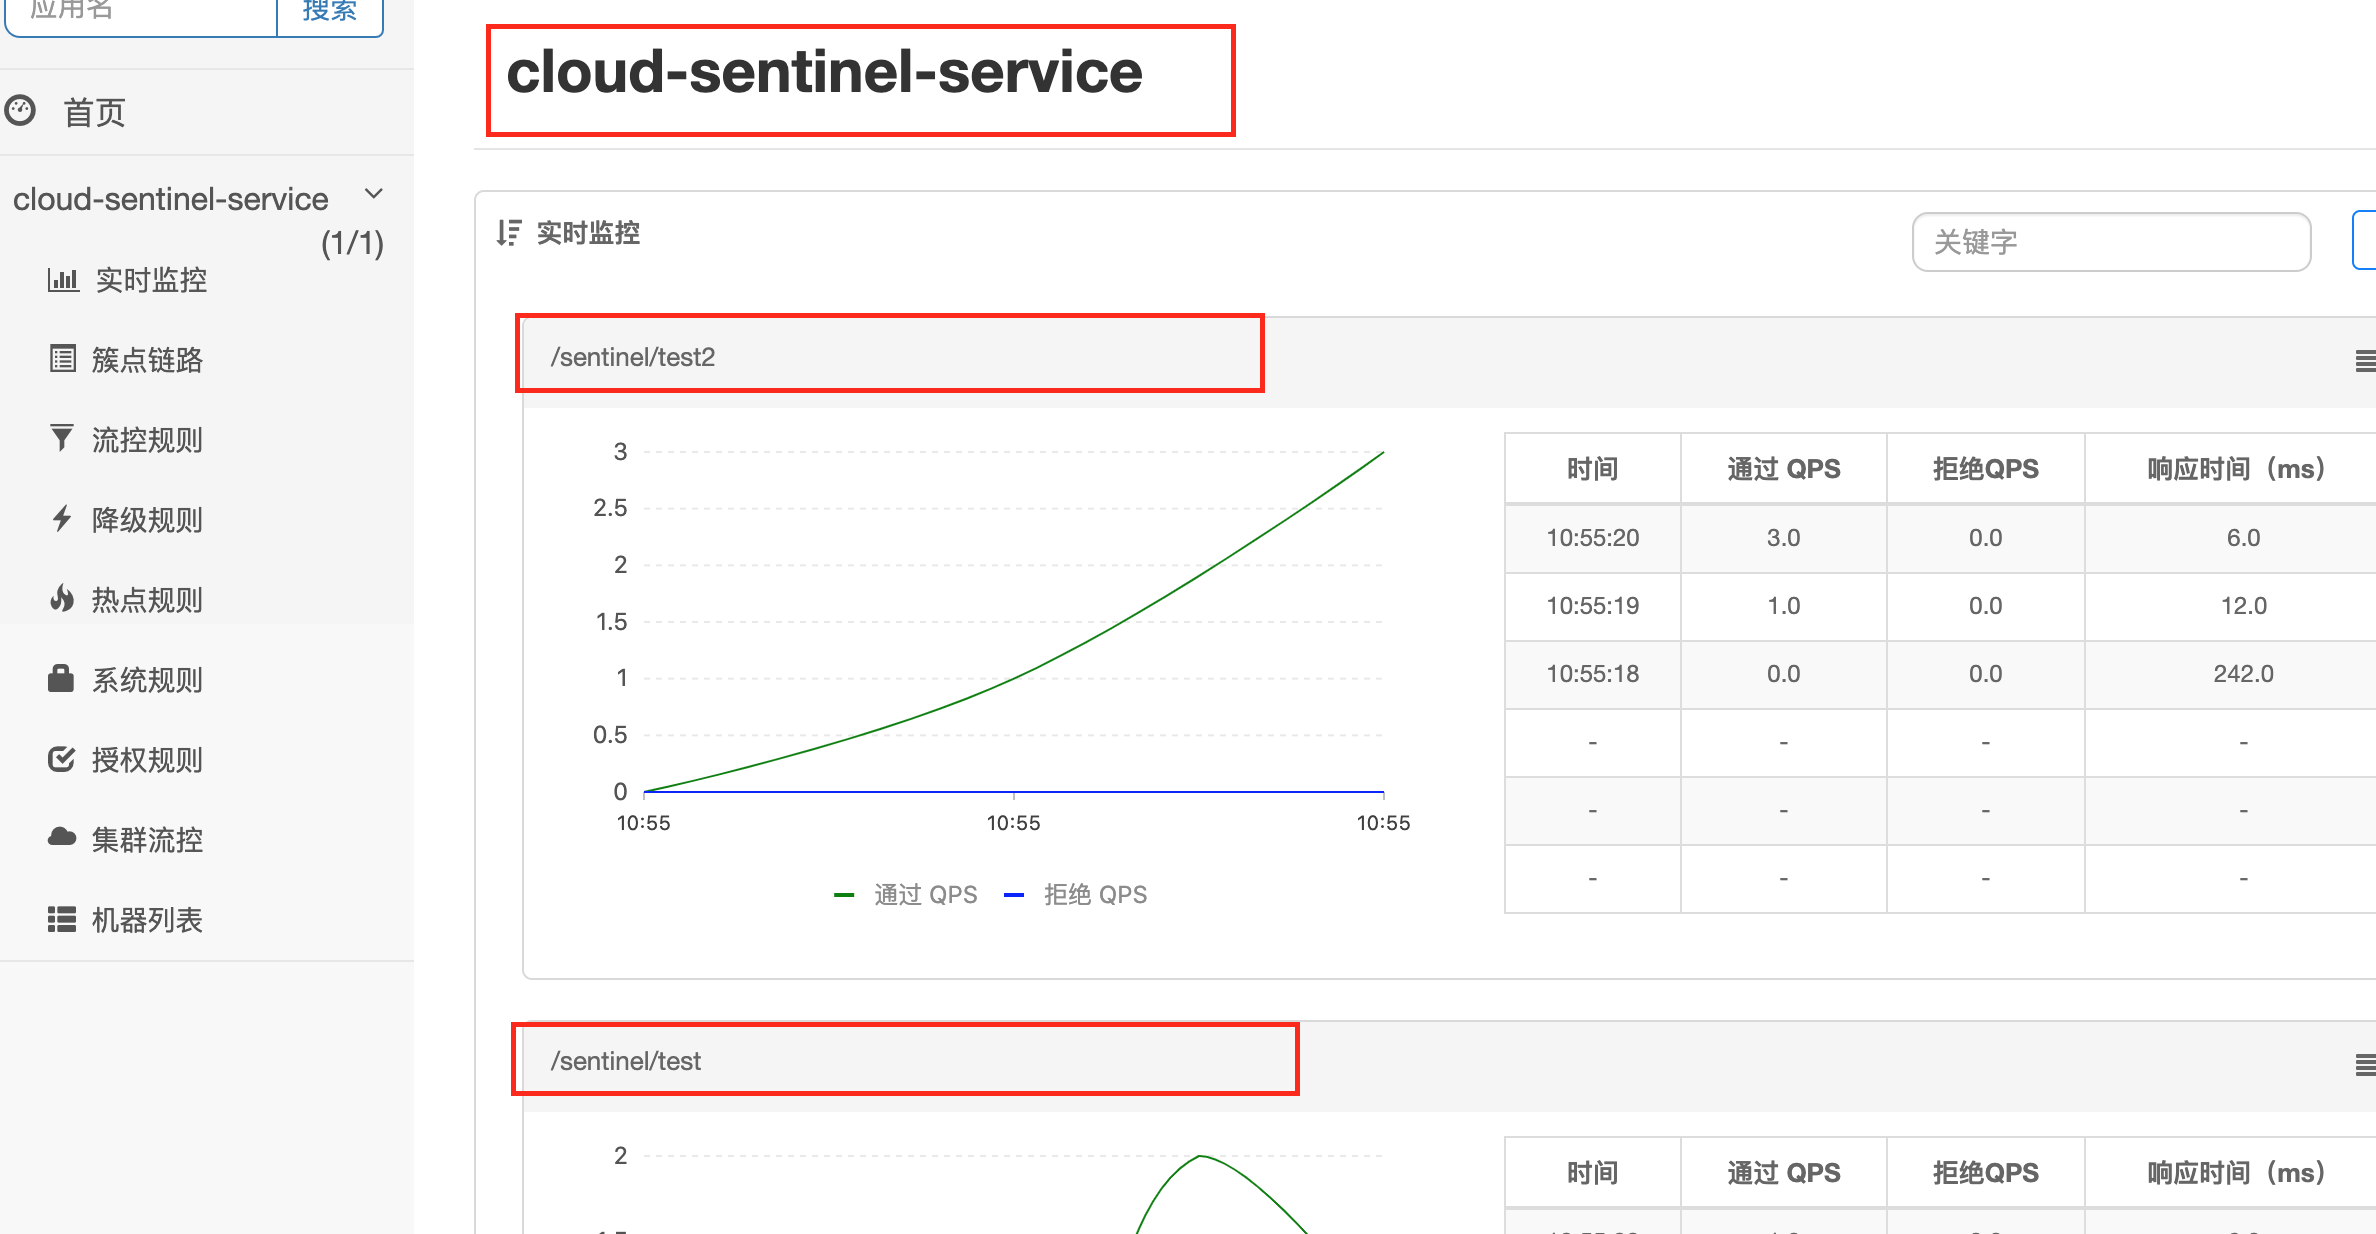This screenshot has height=1234, width=2376.
Task: Collapse the cloud-sentinel-service sidebar chevron
Action: 374,194
